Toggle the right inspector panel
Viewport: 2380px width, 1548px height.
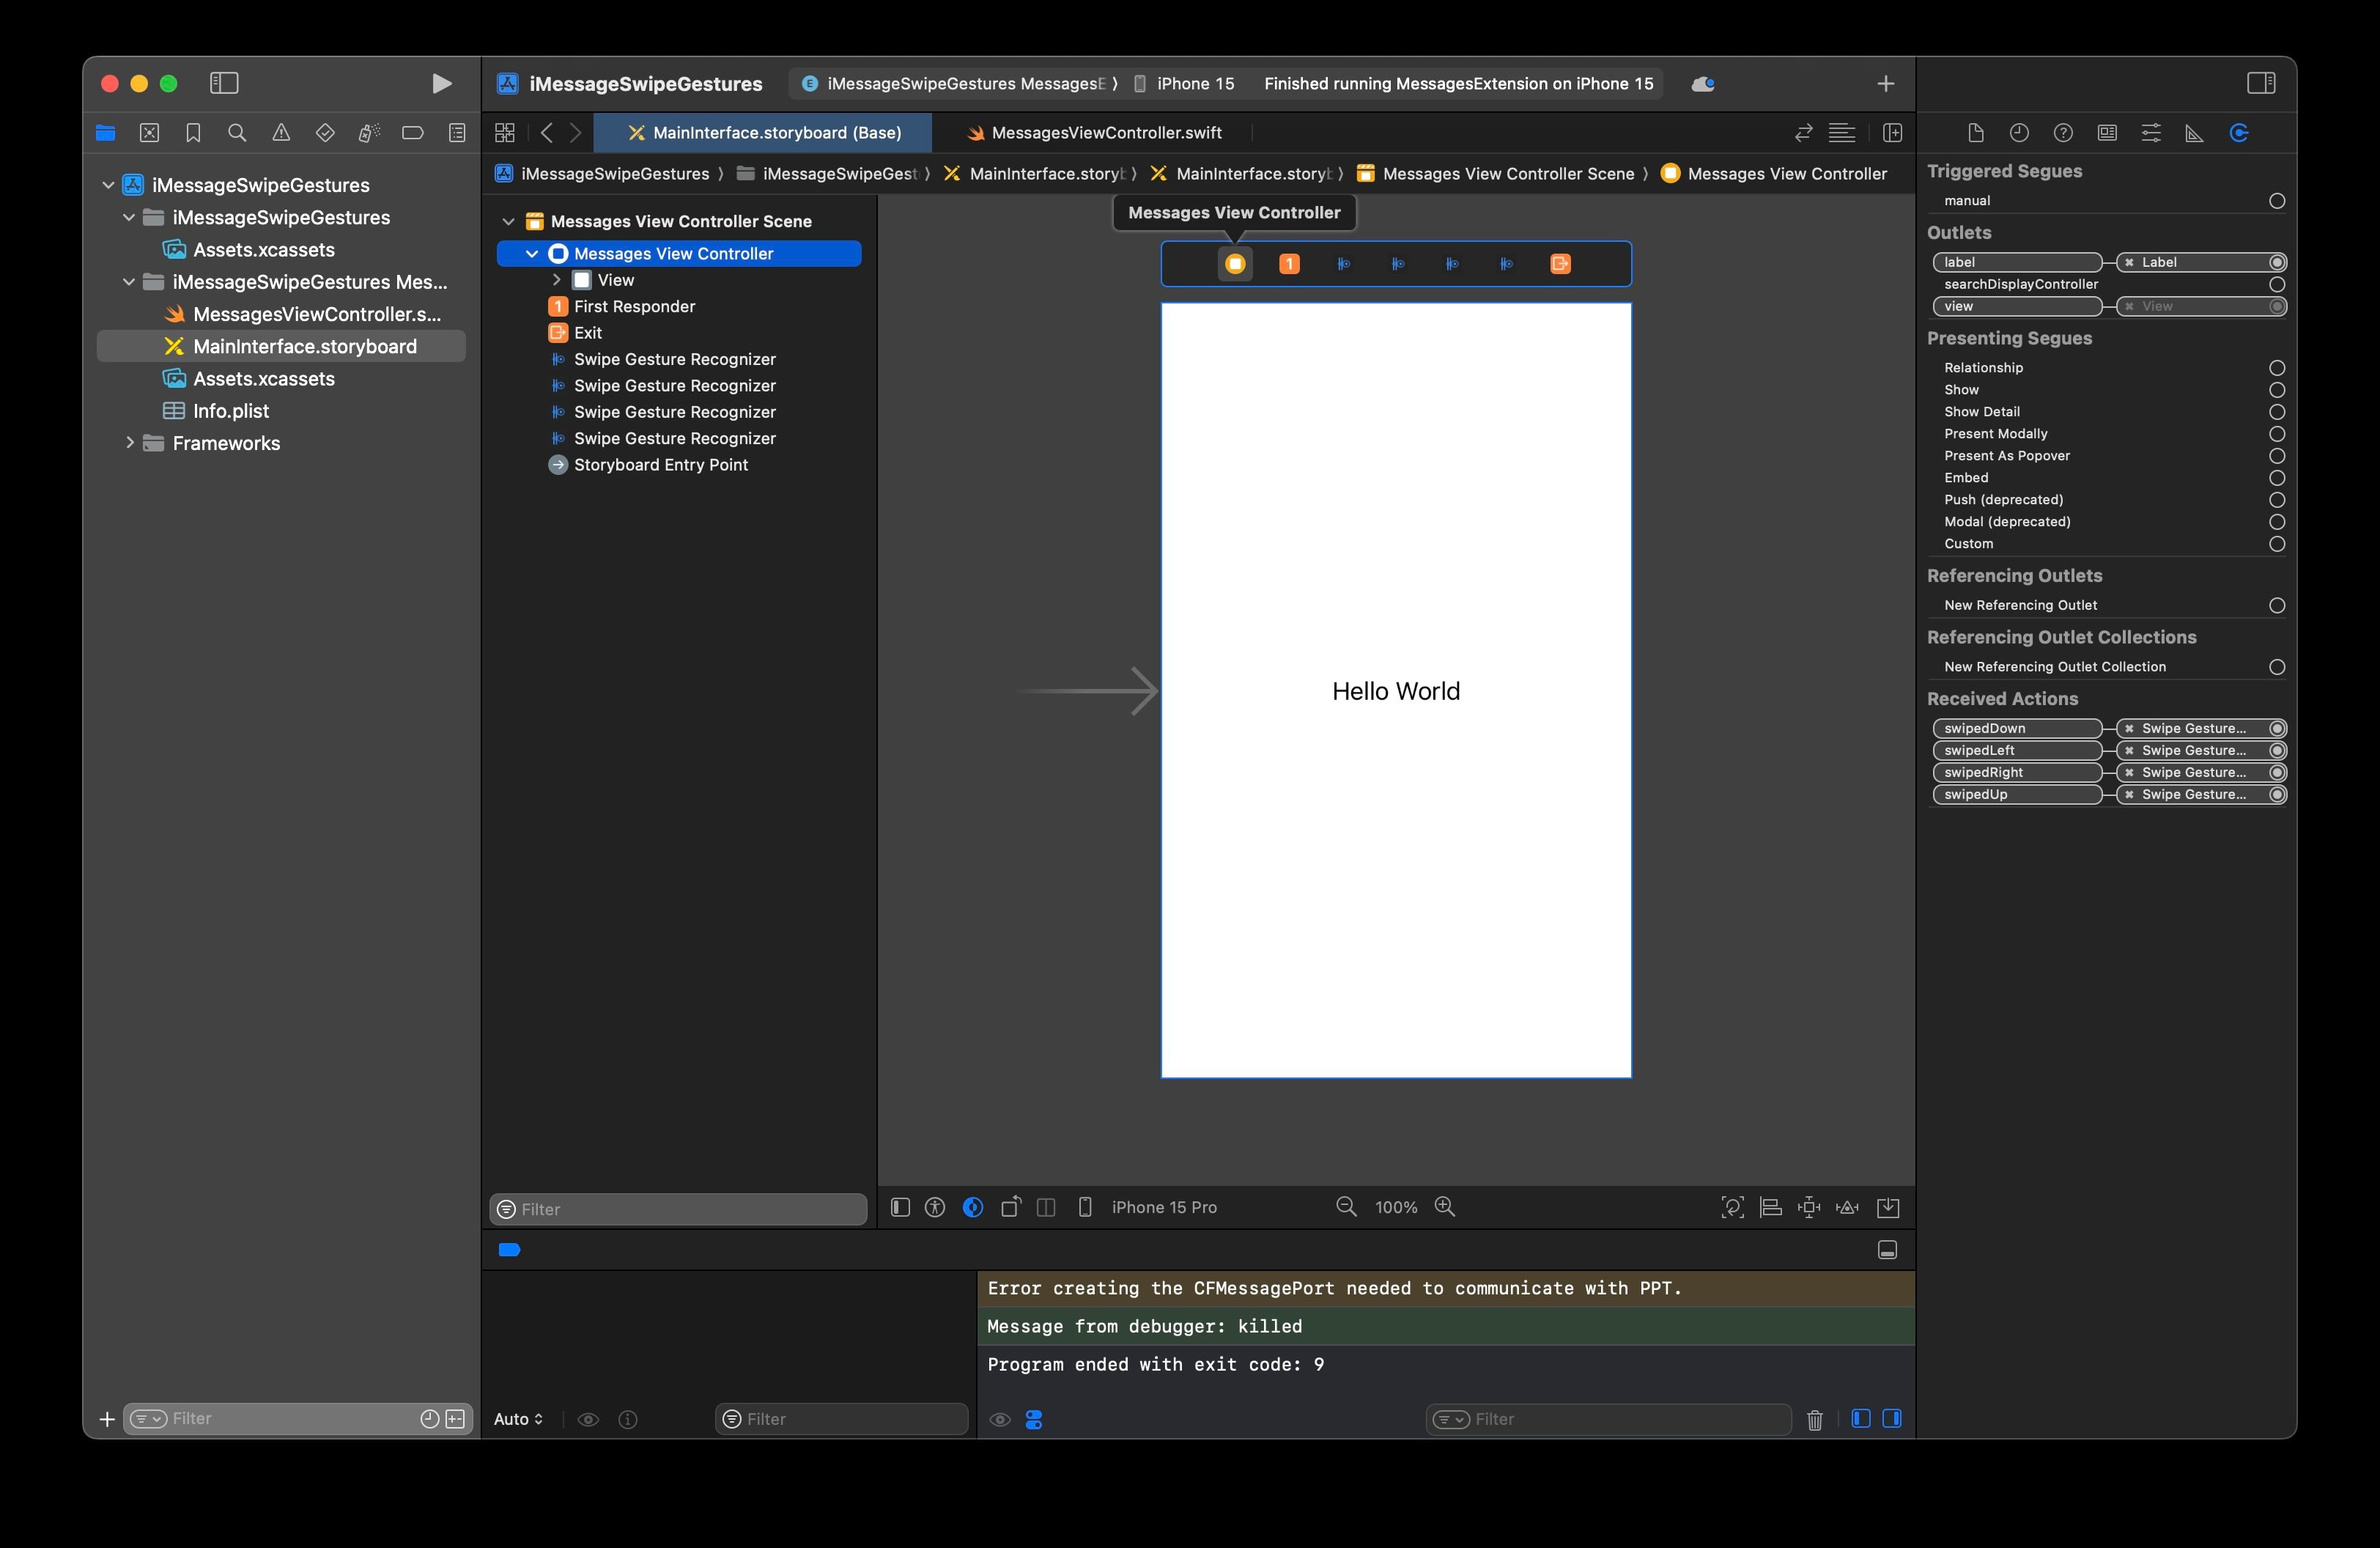2261,84
